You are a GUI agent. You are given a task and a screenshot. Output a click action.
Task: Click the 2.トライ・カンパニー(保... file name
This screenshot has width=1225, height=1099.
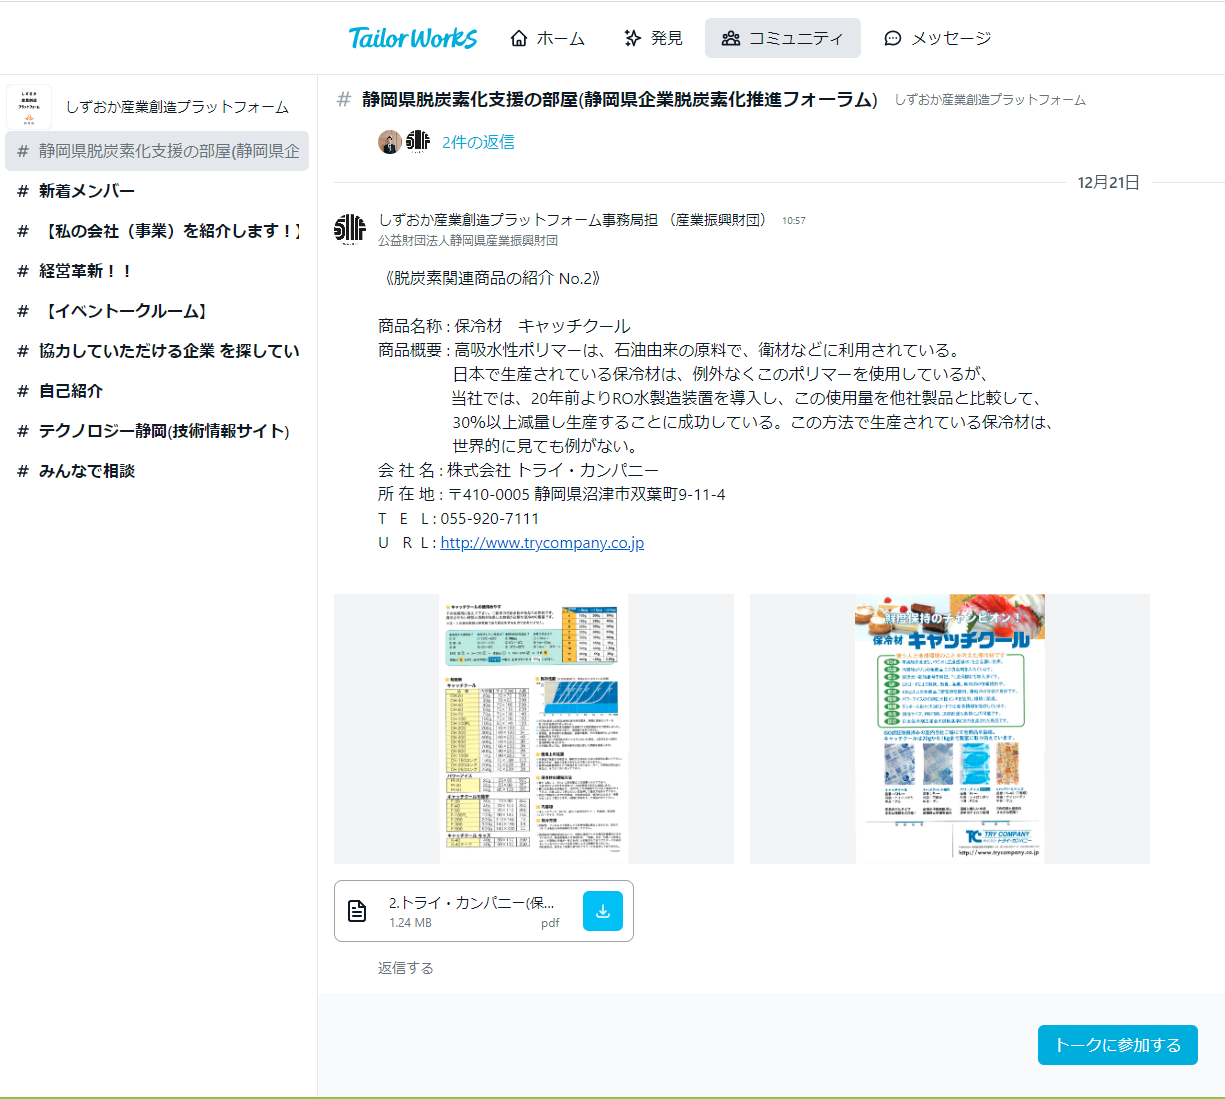[x=471, y=902]
